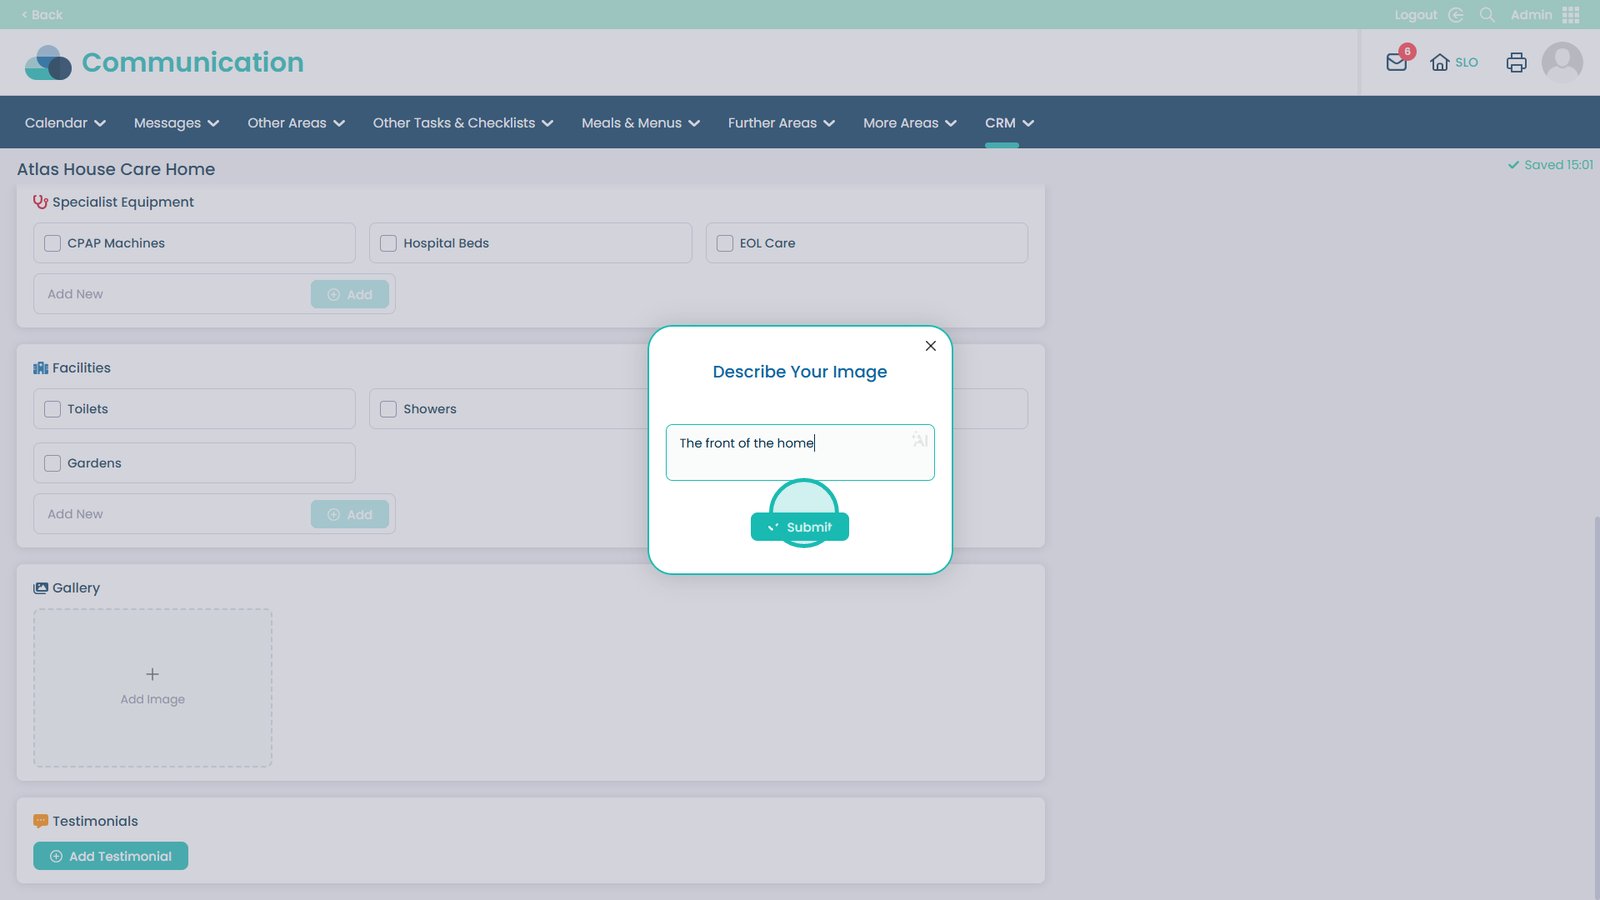Viewport: 1600px width, 900px height.
Task: Click the Add Image gallery placeholder
Action: coord(153,688)
